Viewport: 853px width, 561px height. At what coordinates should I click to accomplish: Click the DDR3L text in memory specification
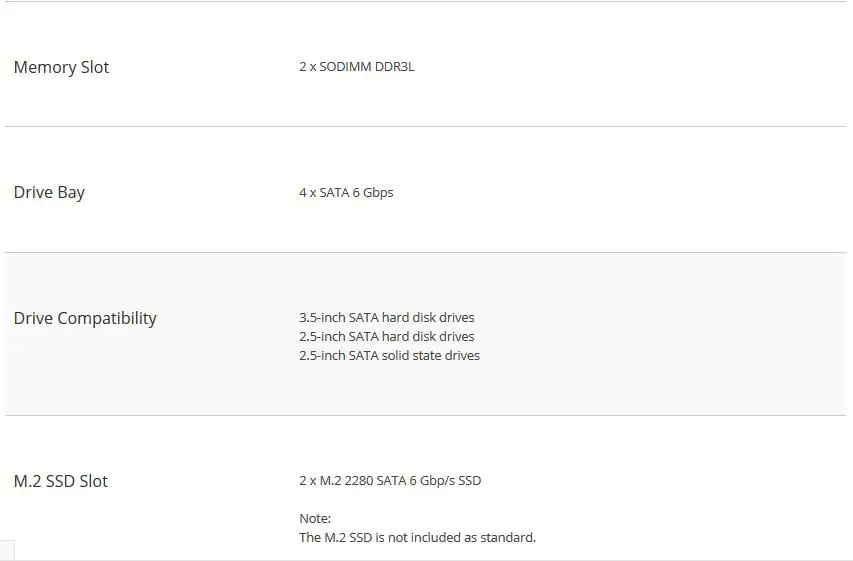coord(395,66)
